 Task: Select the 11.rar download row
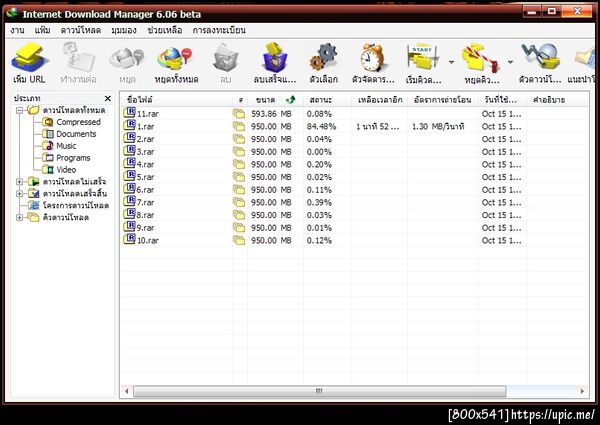click(354, 114)
